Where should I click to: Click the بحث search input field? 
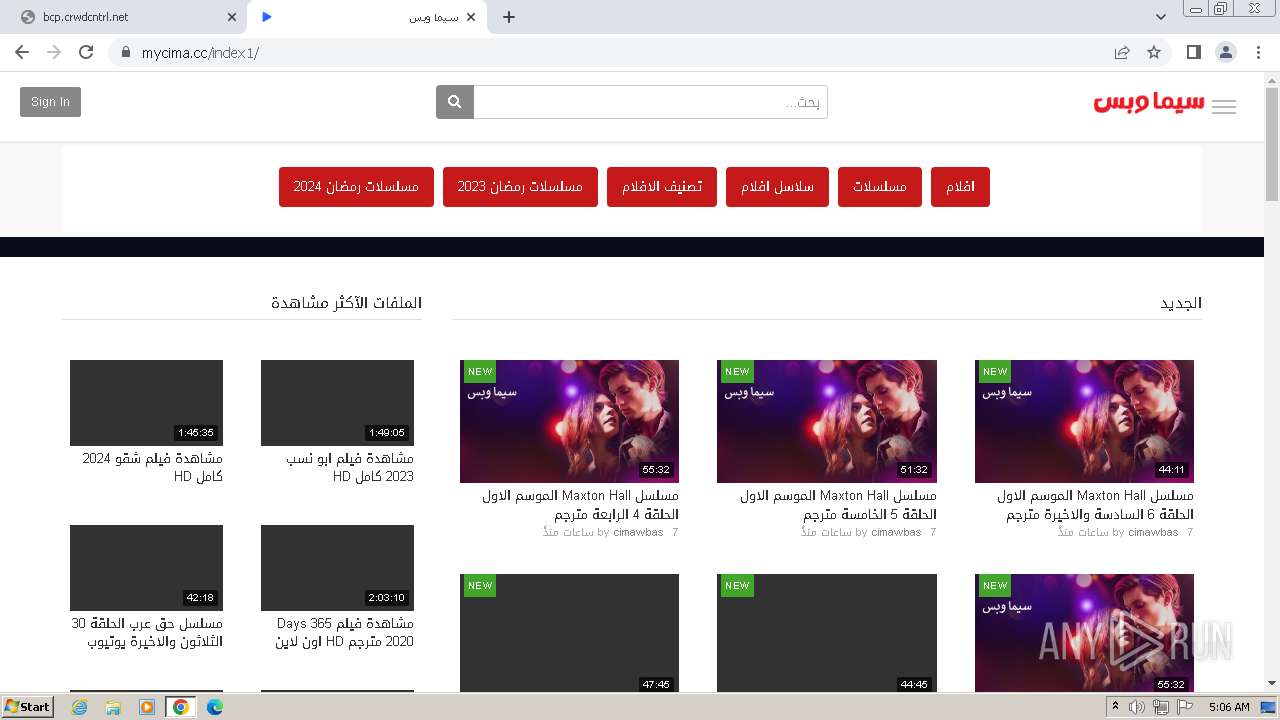coord(650,102)
